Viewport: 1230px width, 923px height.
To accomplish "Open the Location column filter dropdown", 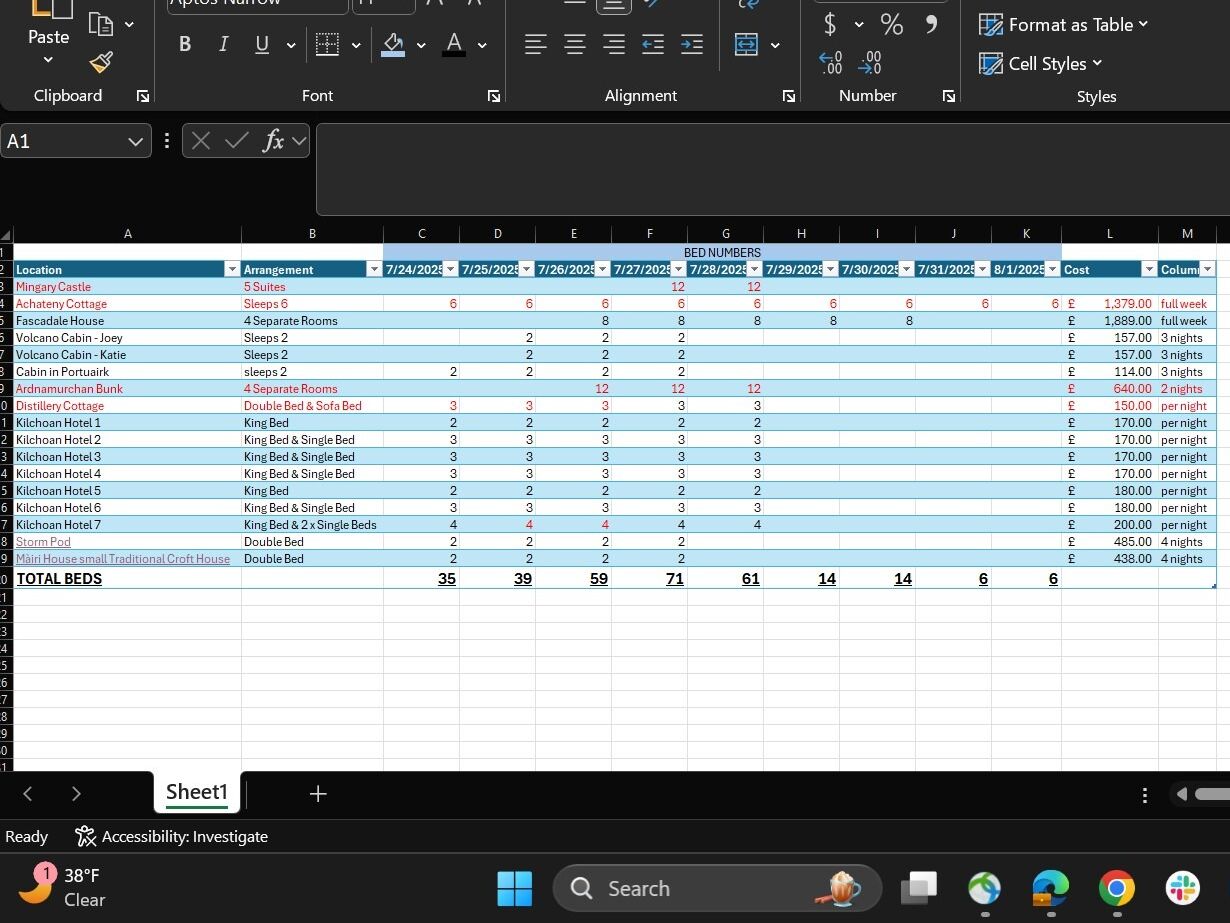I will (x=232, y=270).
